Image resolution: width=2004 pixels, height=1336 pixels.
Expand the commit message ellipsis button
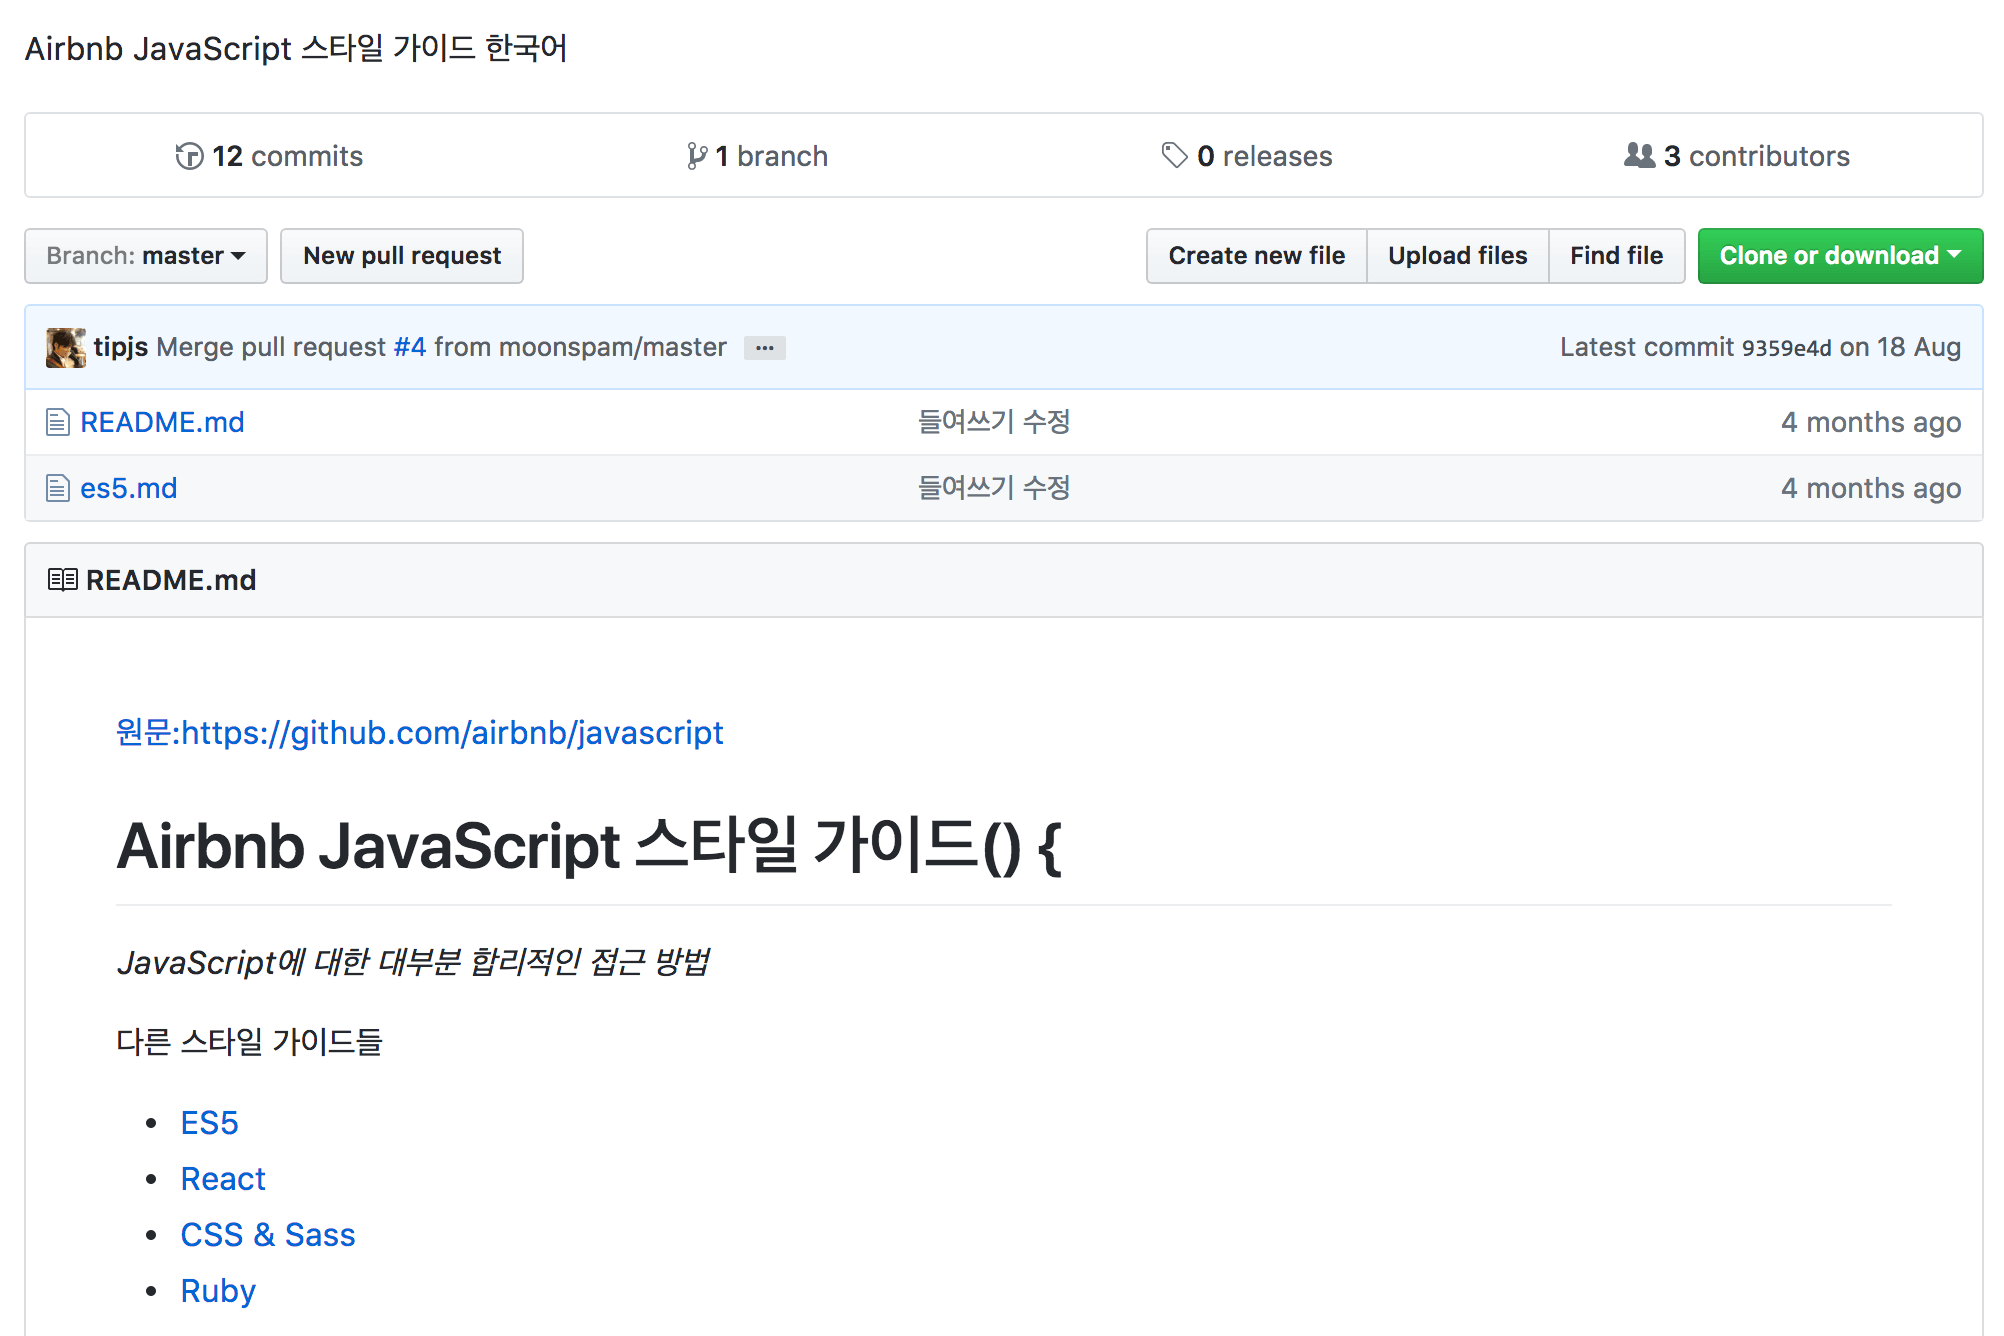pos(764,348)
